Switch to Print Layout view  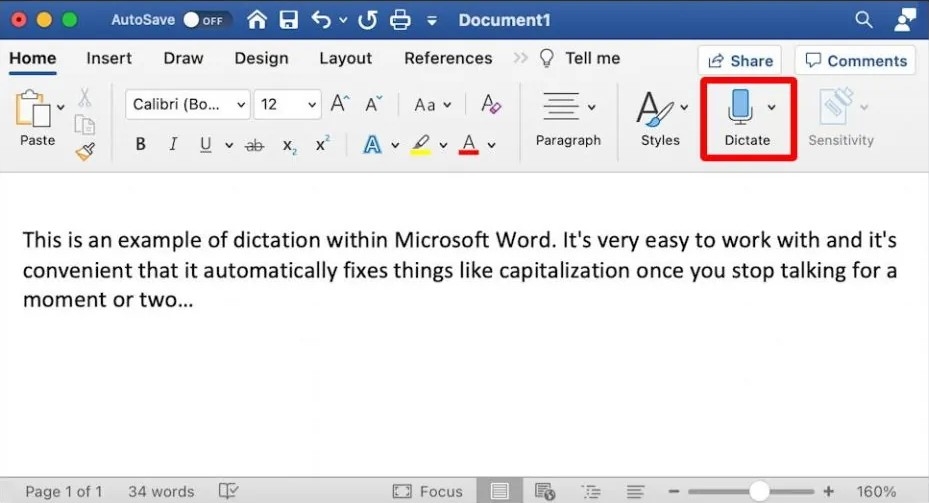point(499,491)
